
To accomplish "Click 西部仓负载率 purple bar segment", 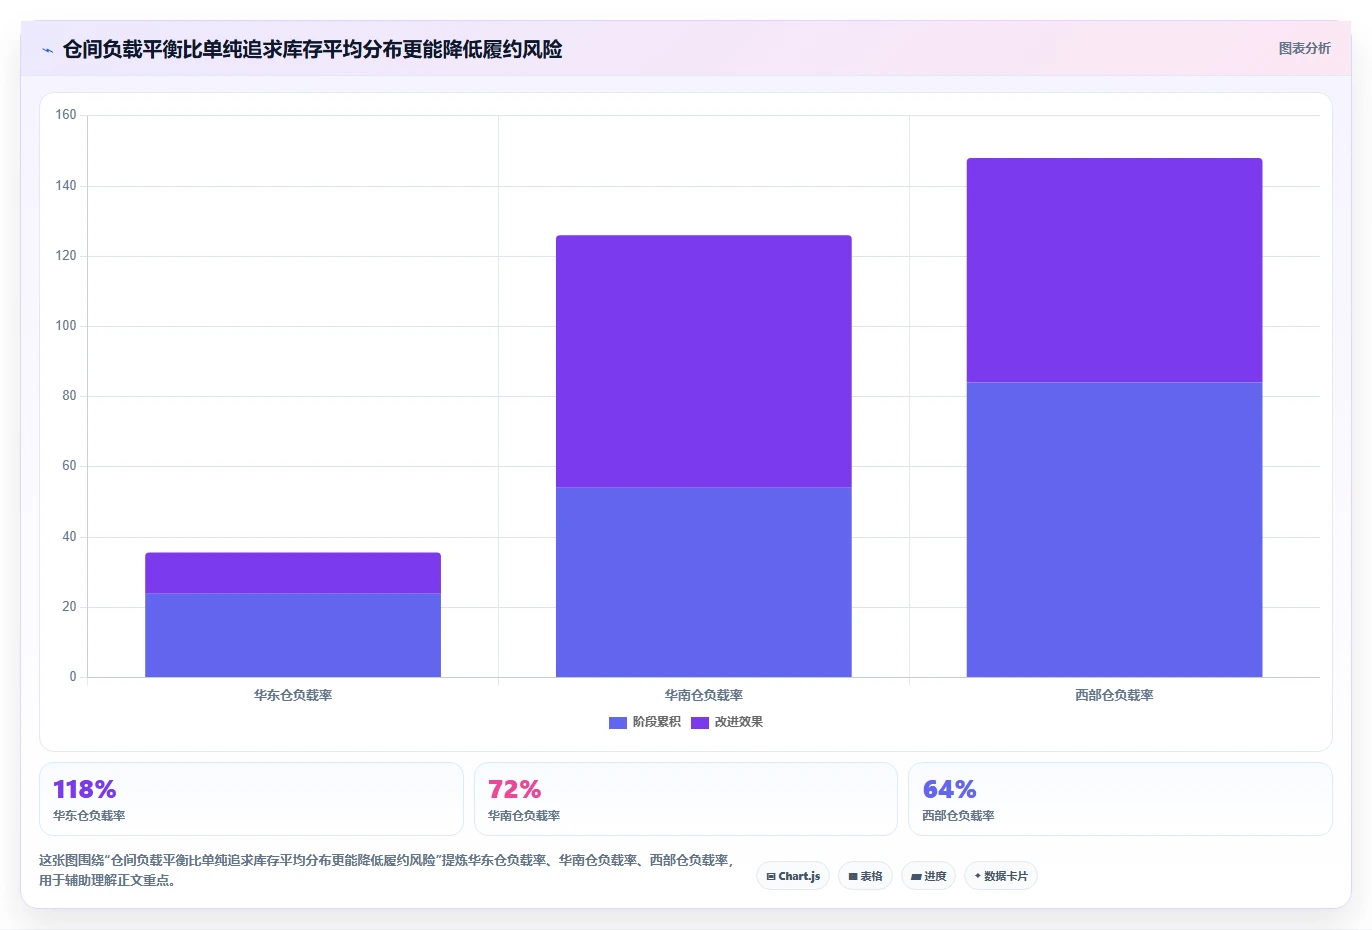I will click(x=1114, y=270).
